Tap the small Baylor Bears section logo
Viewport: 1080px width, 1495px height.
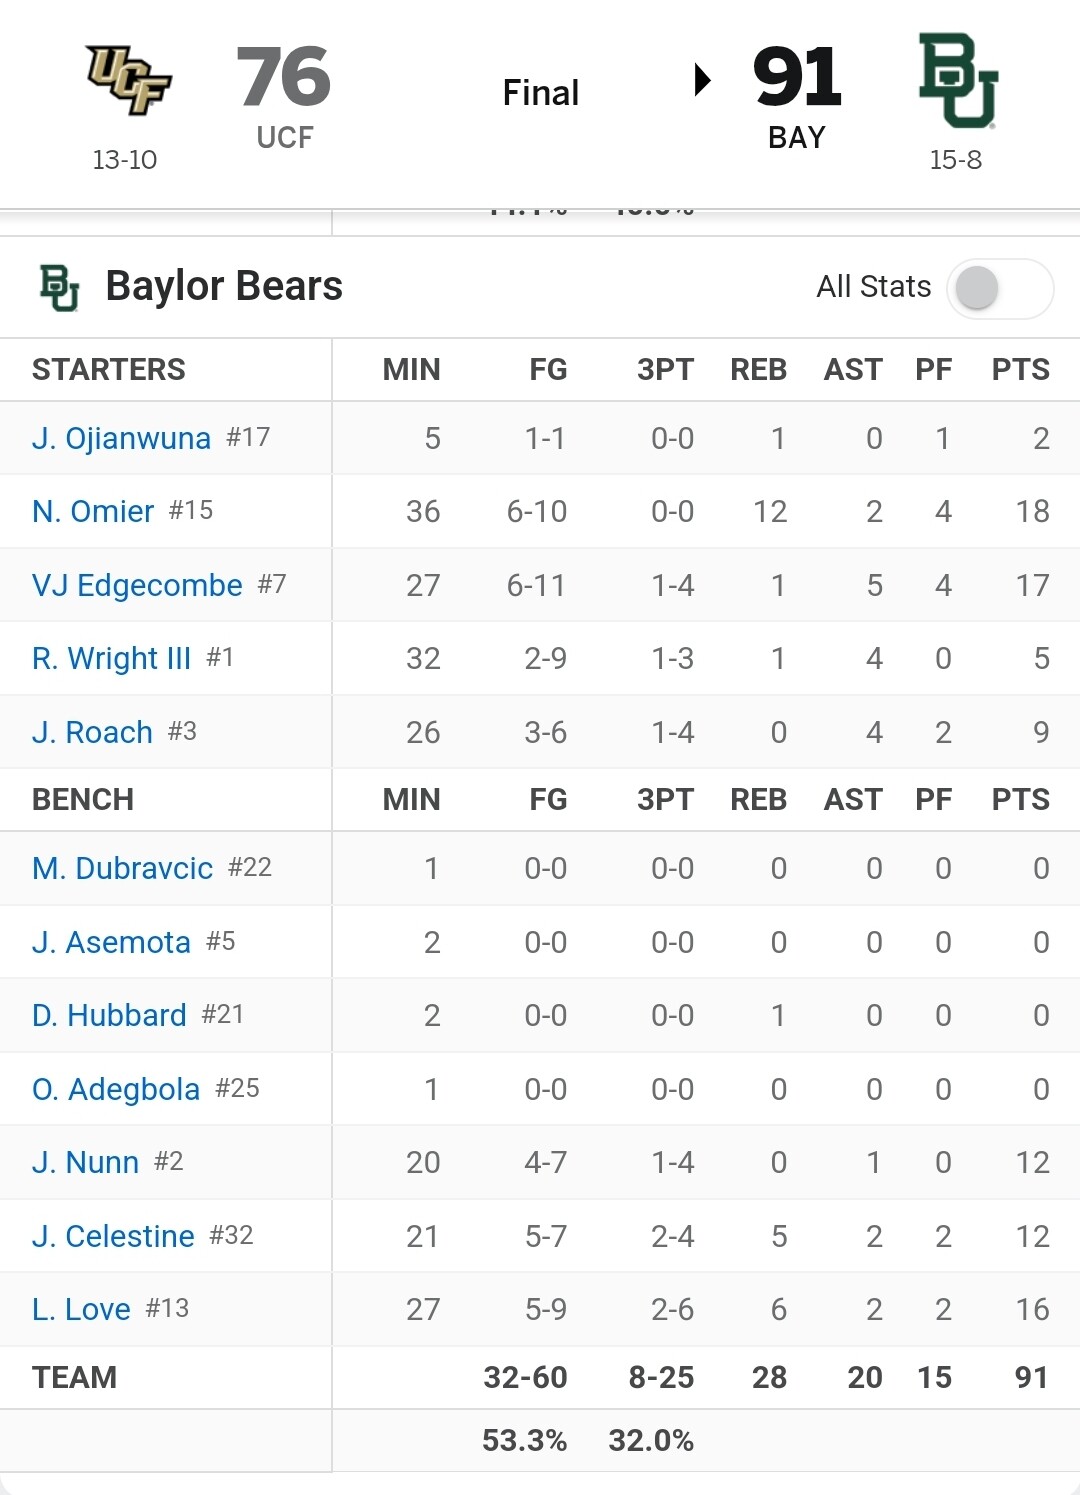pyautogui.click(x=59, y=288)
